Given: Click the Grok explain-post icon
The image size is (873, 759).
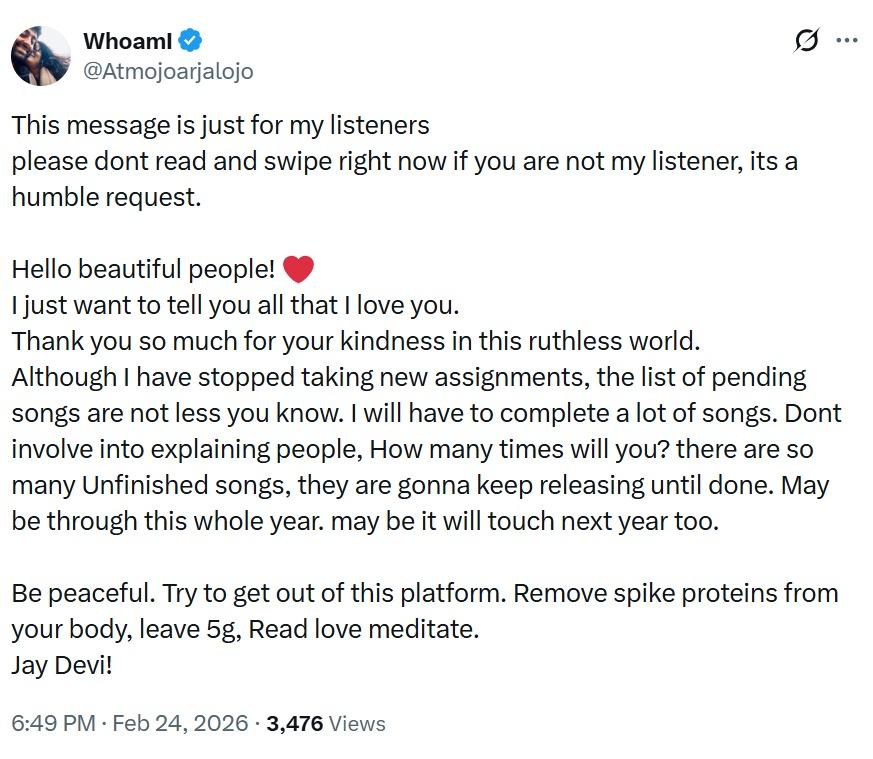Looking at the screenshot, I should pos(807,41).
